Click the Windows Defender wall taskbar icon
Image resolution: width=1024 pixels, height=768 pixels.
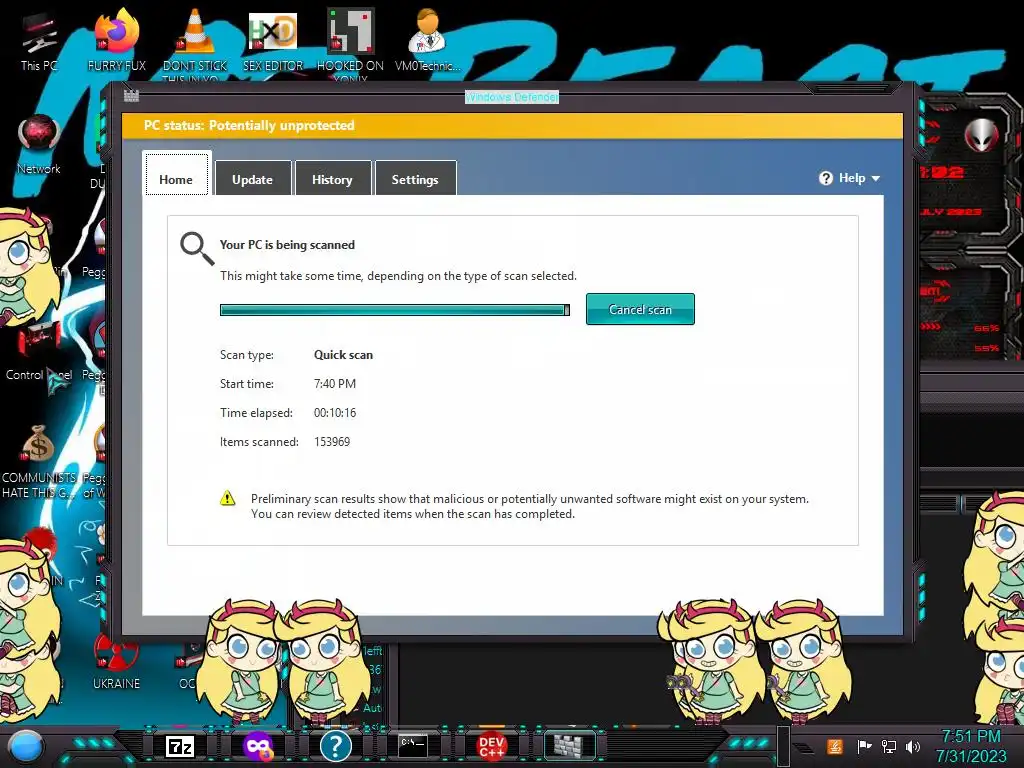coord(569,746)
